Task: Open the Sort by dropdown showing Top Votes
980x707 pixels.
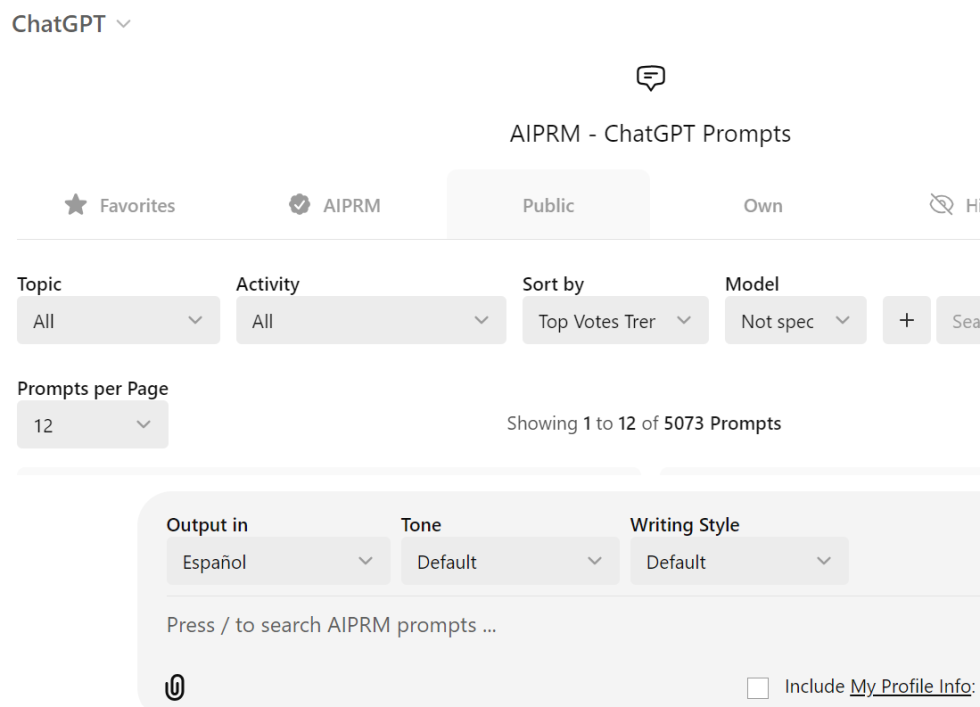Action: [x=615, y=320]
